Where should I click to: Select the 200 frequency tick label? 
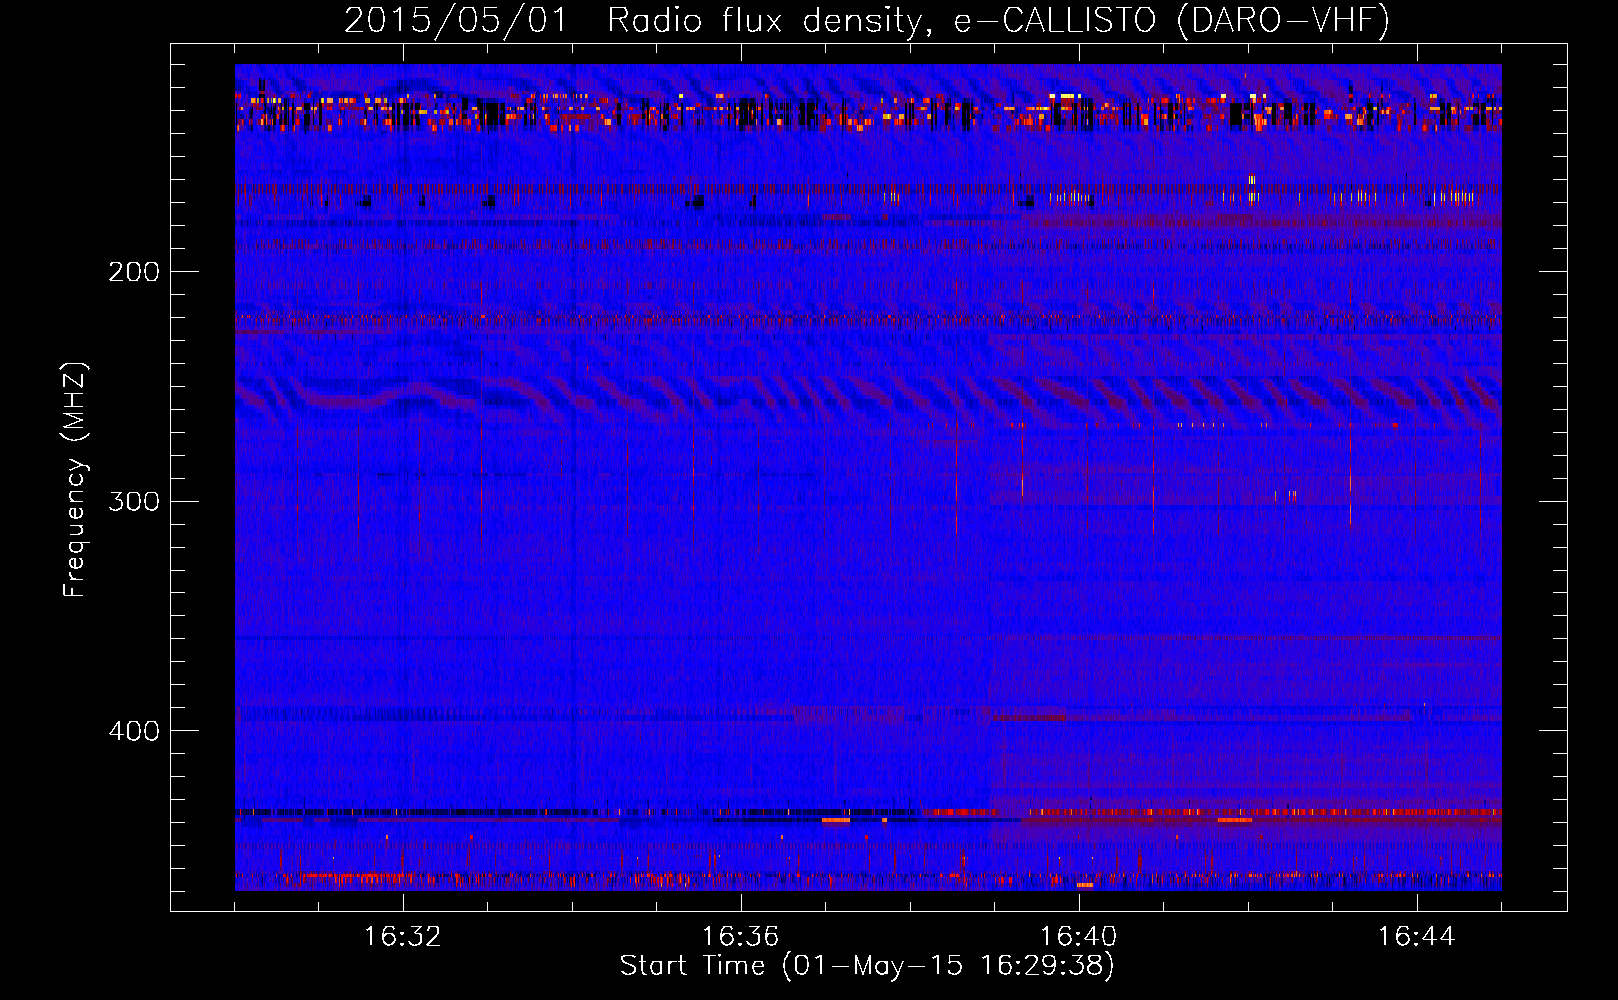tap(133, 272)
